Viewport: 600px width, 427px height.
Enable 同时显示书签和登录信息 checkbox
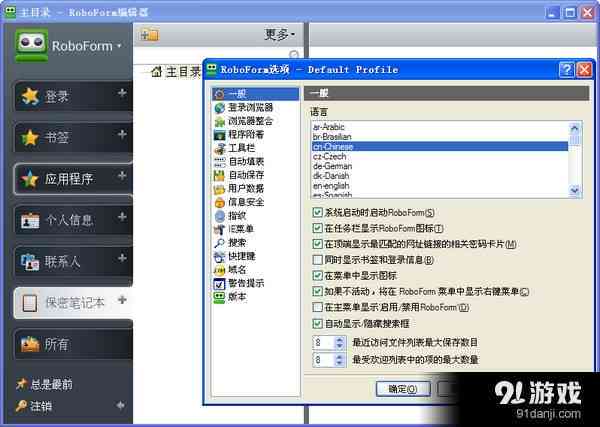[317, 260]
